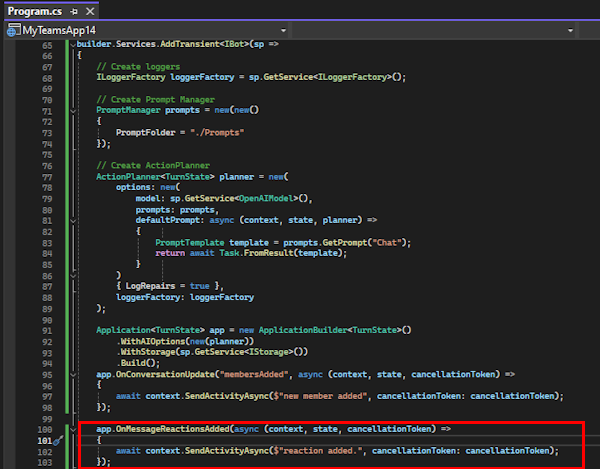Click the "// Create ActionPlanner" comment
This screenshot has width=600, height=469.
[153, 165]
